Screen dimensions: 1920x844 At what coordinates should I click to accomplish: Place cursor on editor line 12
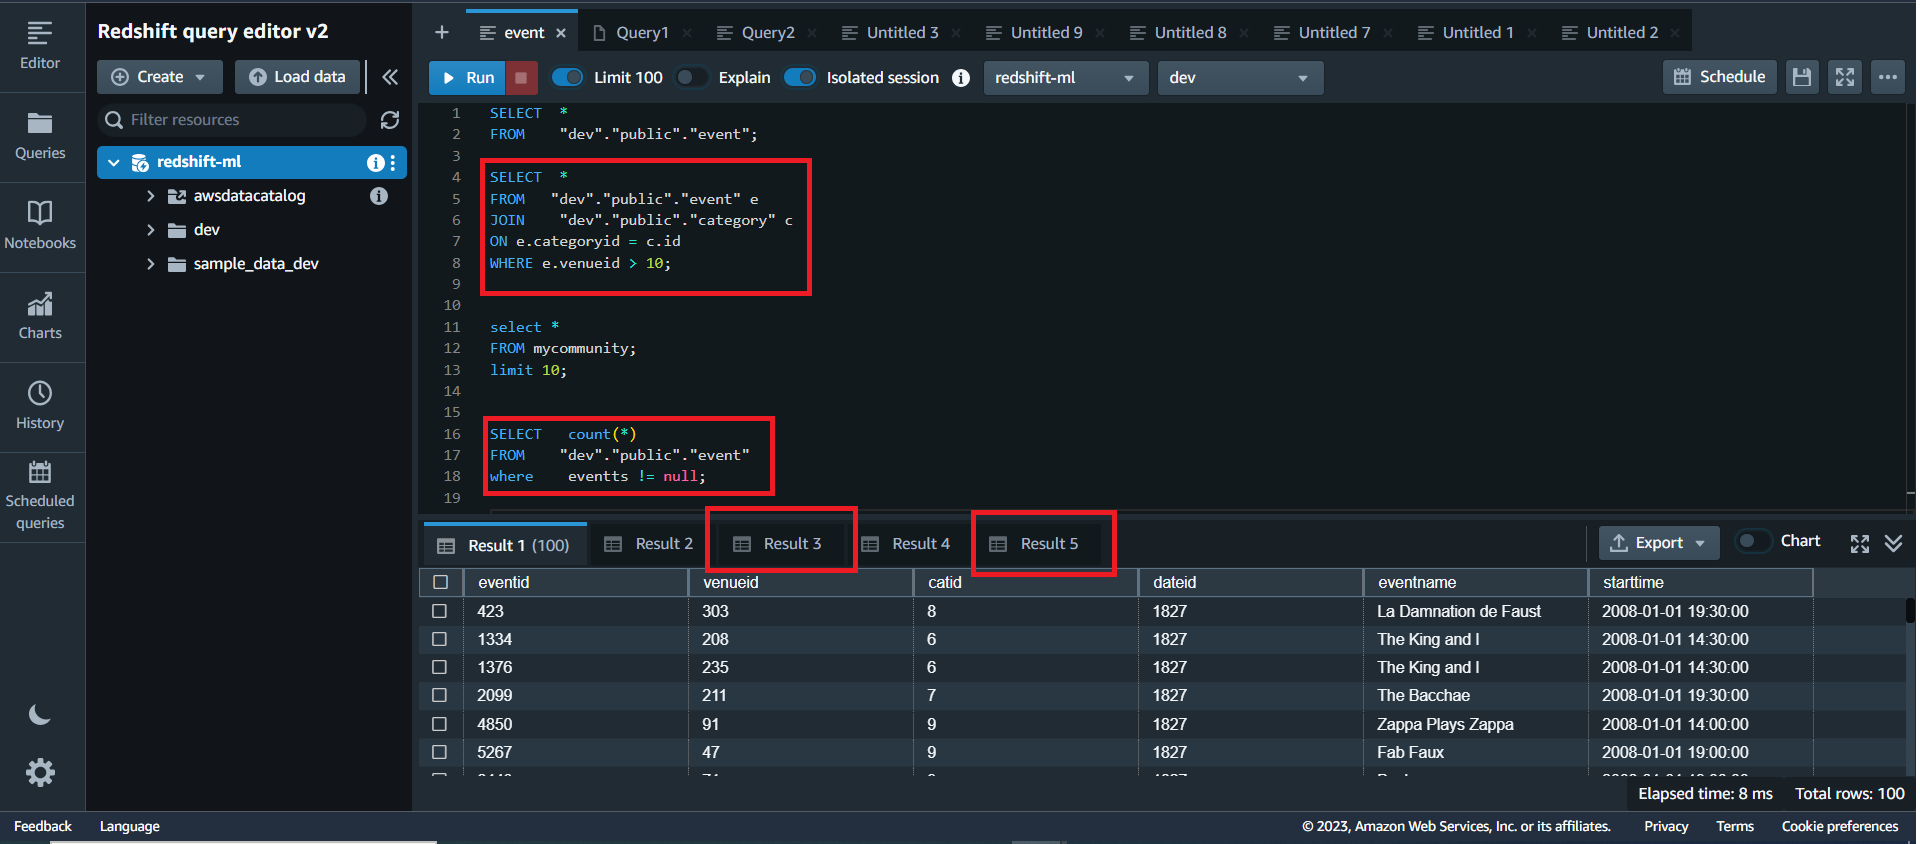click(563, 348)
